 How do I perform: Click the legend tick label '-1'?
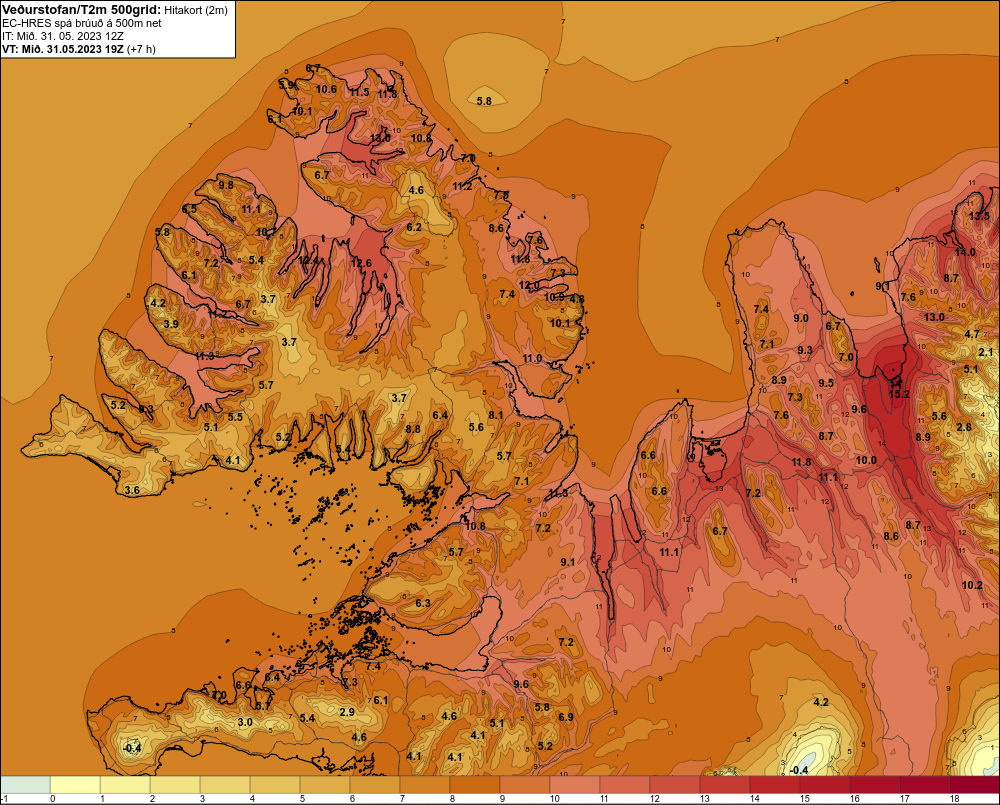[x=5, y=799]
